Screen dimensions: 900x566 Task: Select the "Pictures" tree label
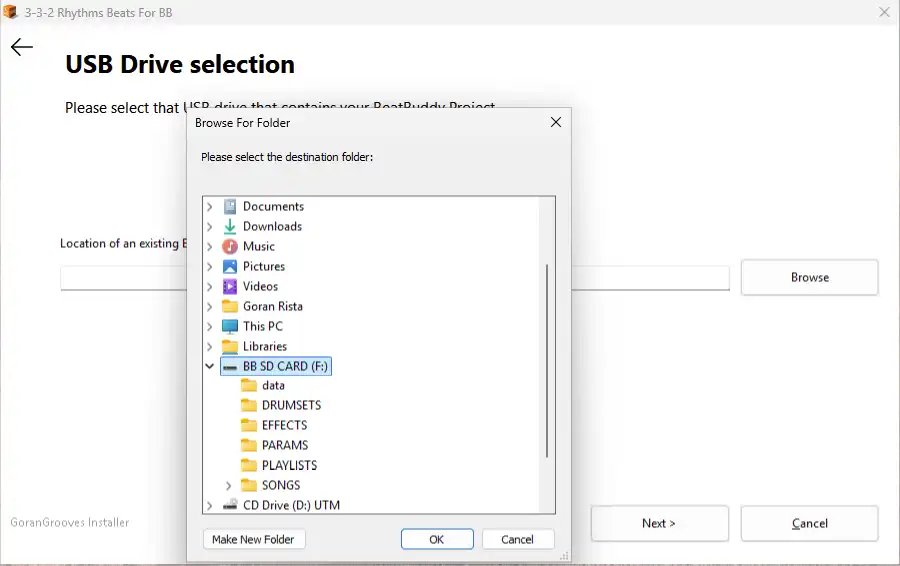coord(264,266)
